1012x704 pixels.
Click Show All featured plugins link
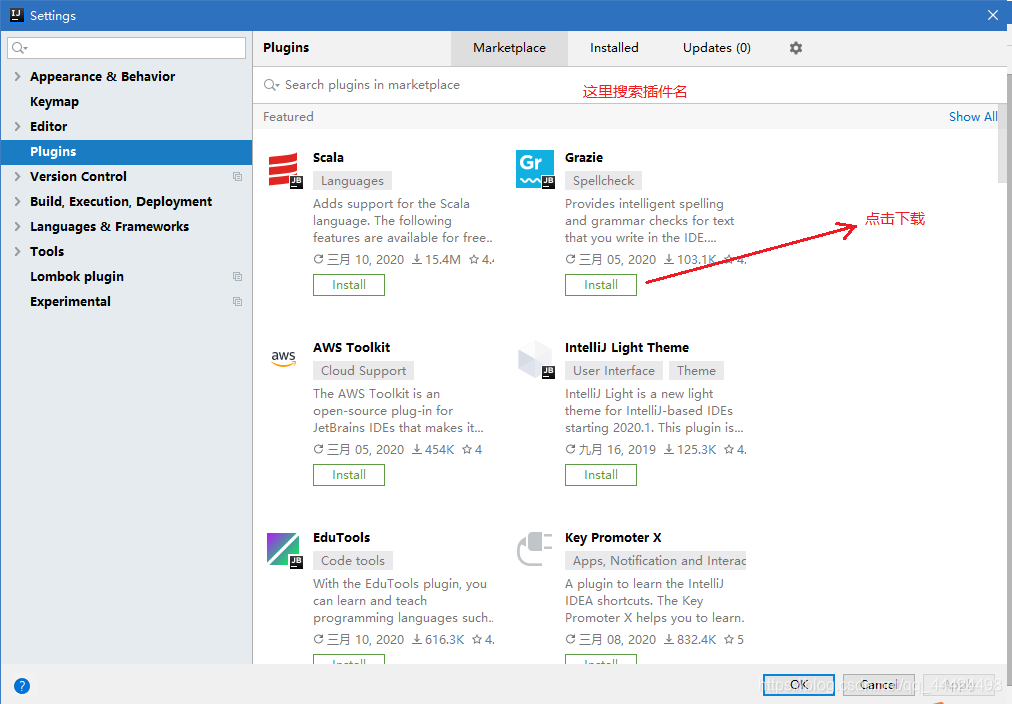973,117
